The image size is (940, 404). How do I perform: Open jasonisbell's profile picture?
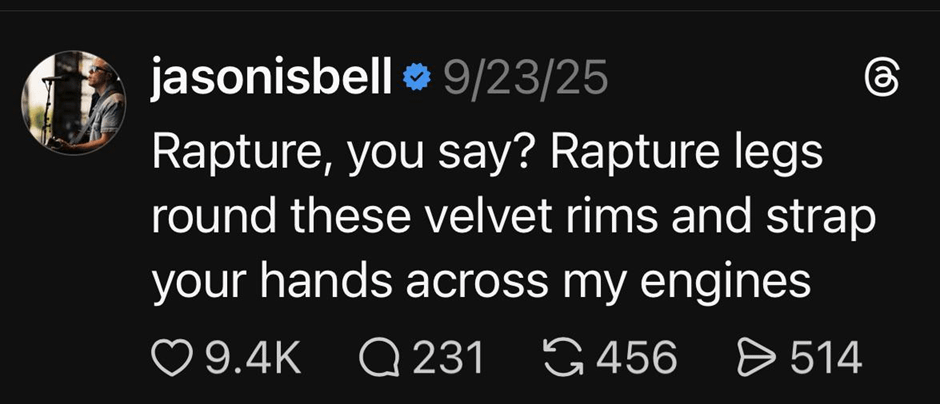[73, 103]
